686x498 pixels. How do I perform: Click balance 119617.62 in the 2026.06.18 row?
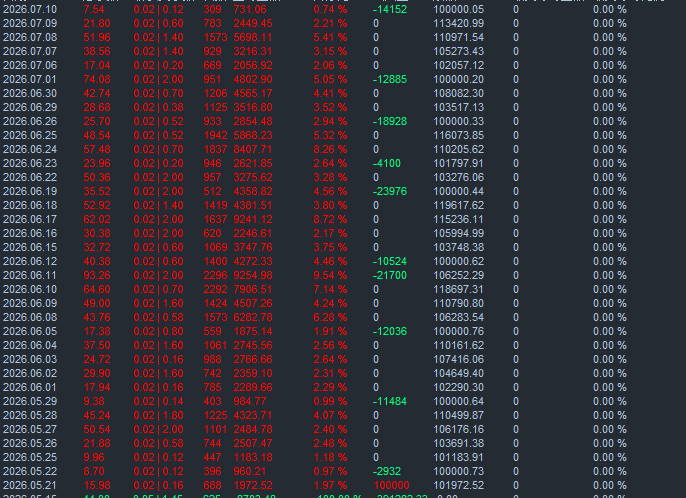point(458,205)
